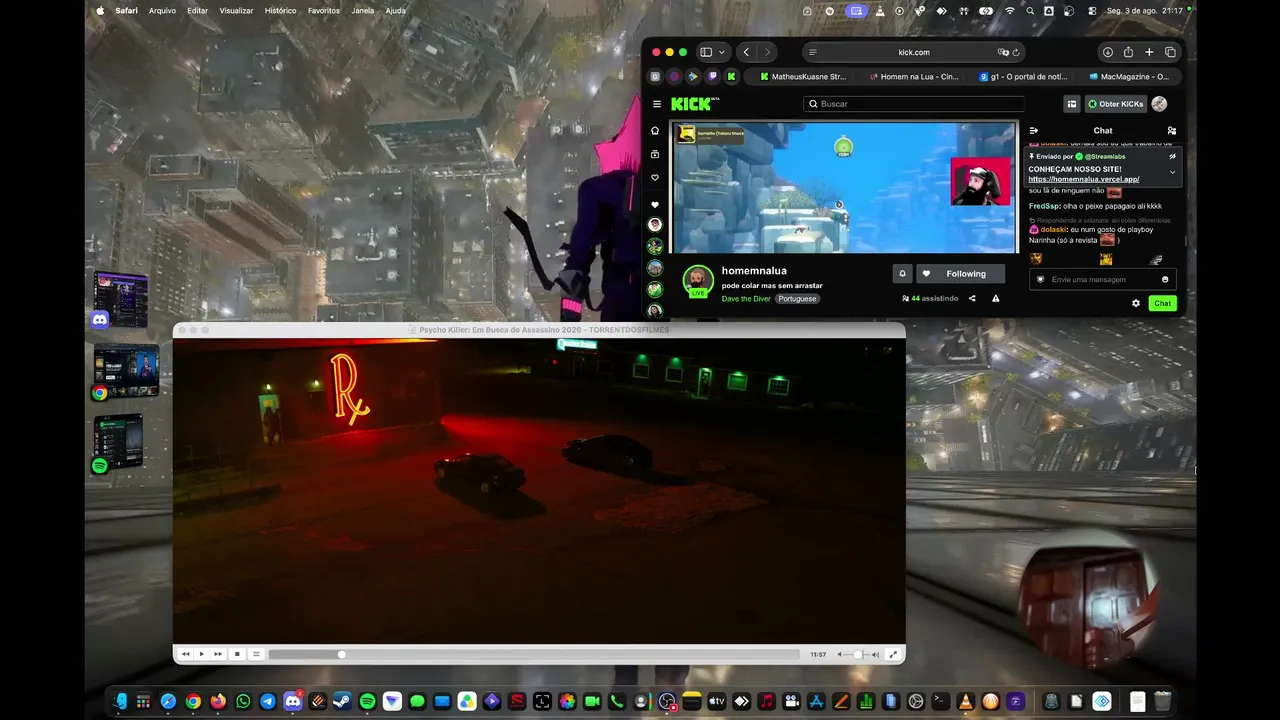Report the stream with the warning triangle icon
The image size is (1280, 720).
coord(995,298)
